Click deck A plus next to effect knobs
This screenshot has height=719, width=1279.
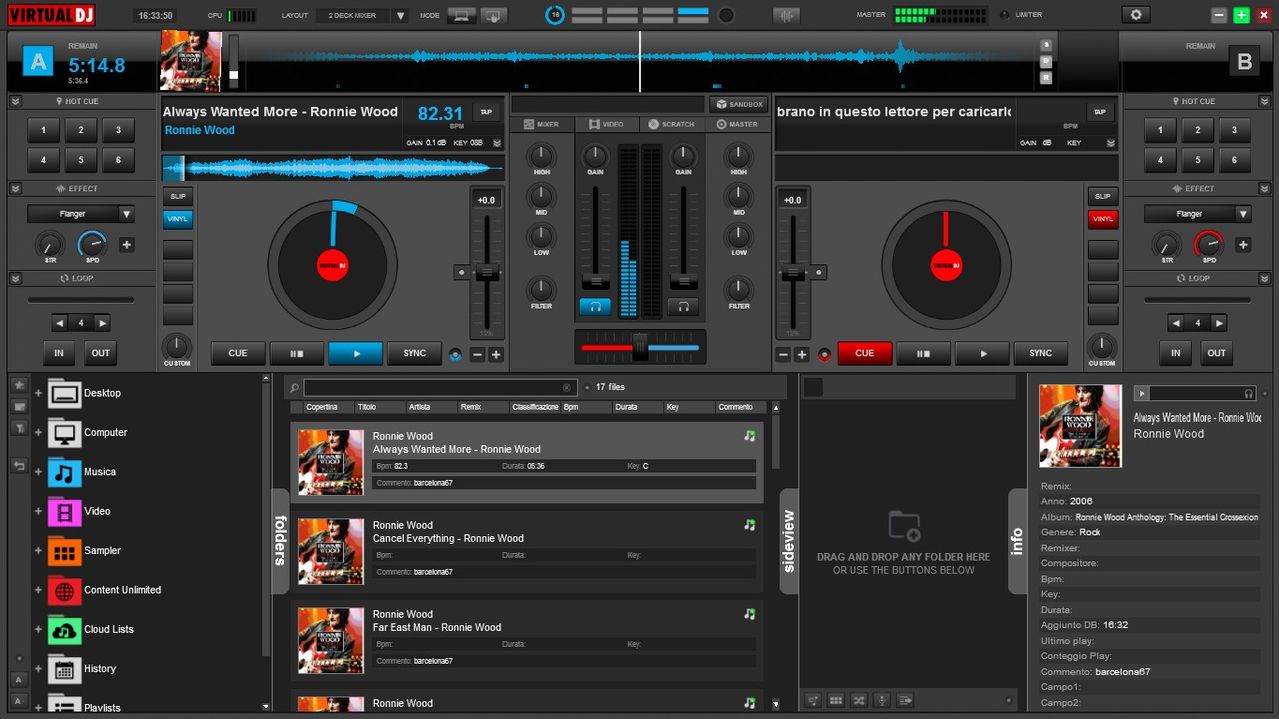[127, 245]
